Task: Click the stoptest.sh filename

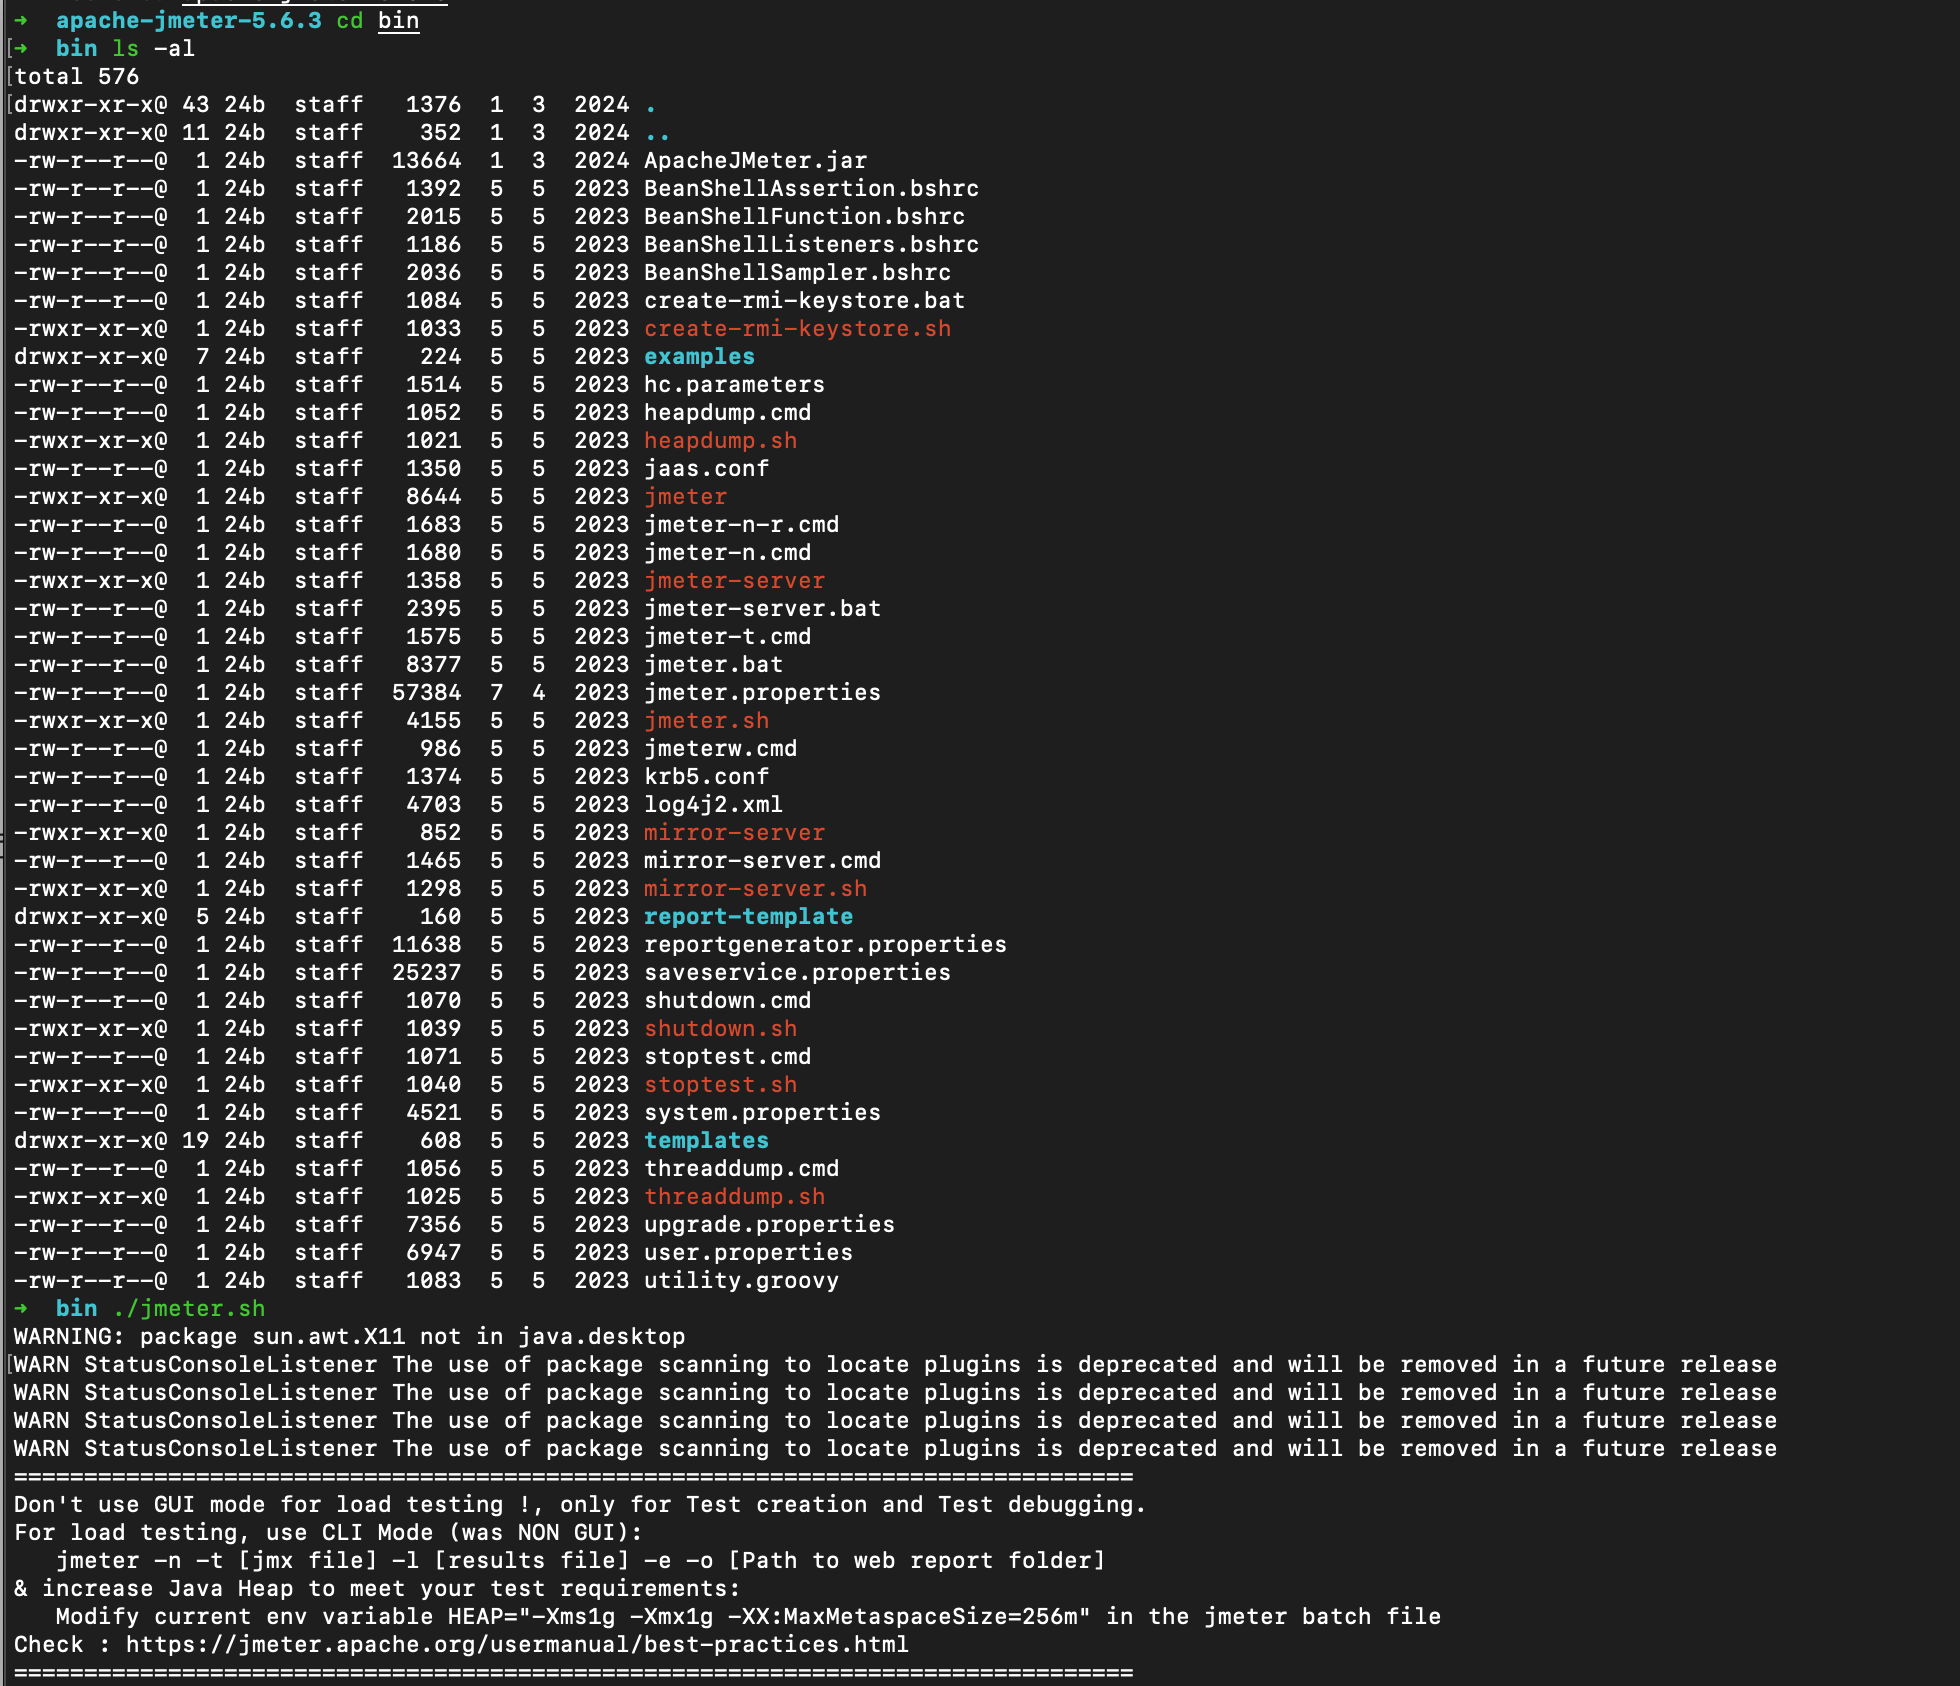Action: (x=720, y=1084)
